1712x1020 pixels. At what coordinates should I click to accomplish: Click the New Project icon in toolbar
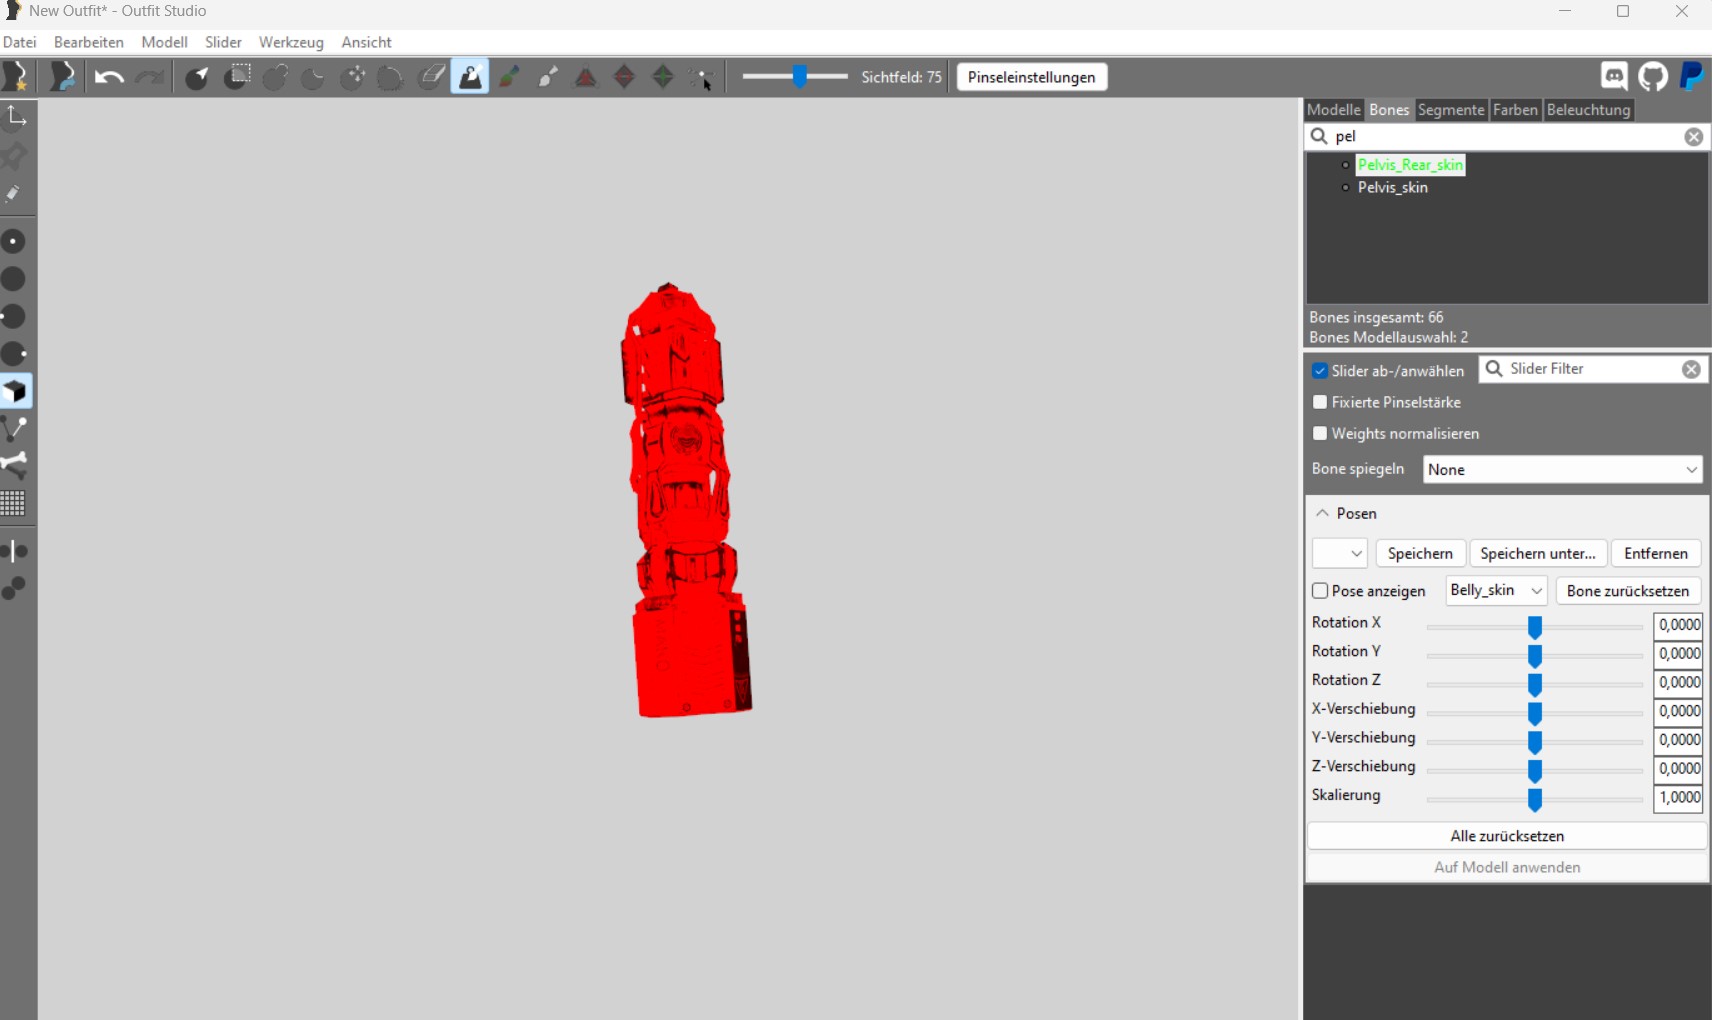tap(16, 77)
